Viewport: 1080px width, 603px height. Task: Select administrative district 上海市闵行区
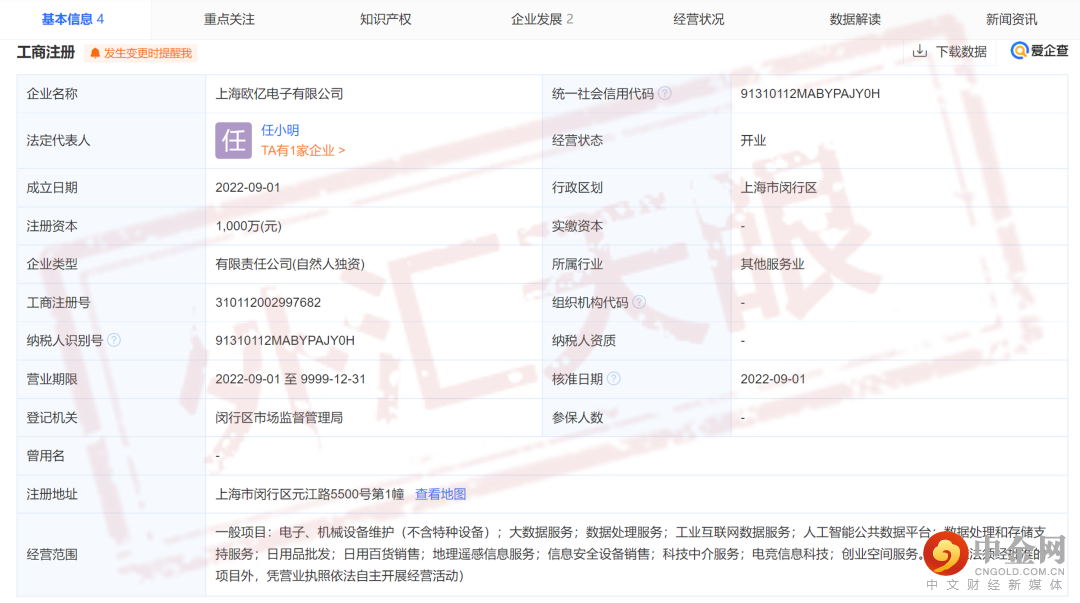click(778, 187)
